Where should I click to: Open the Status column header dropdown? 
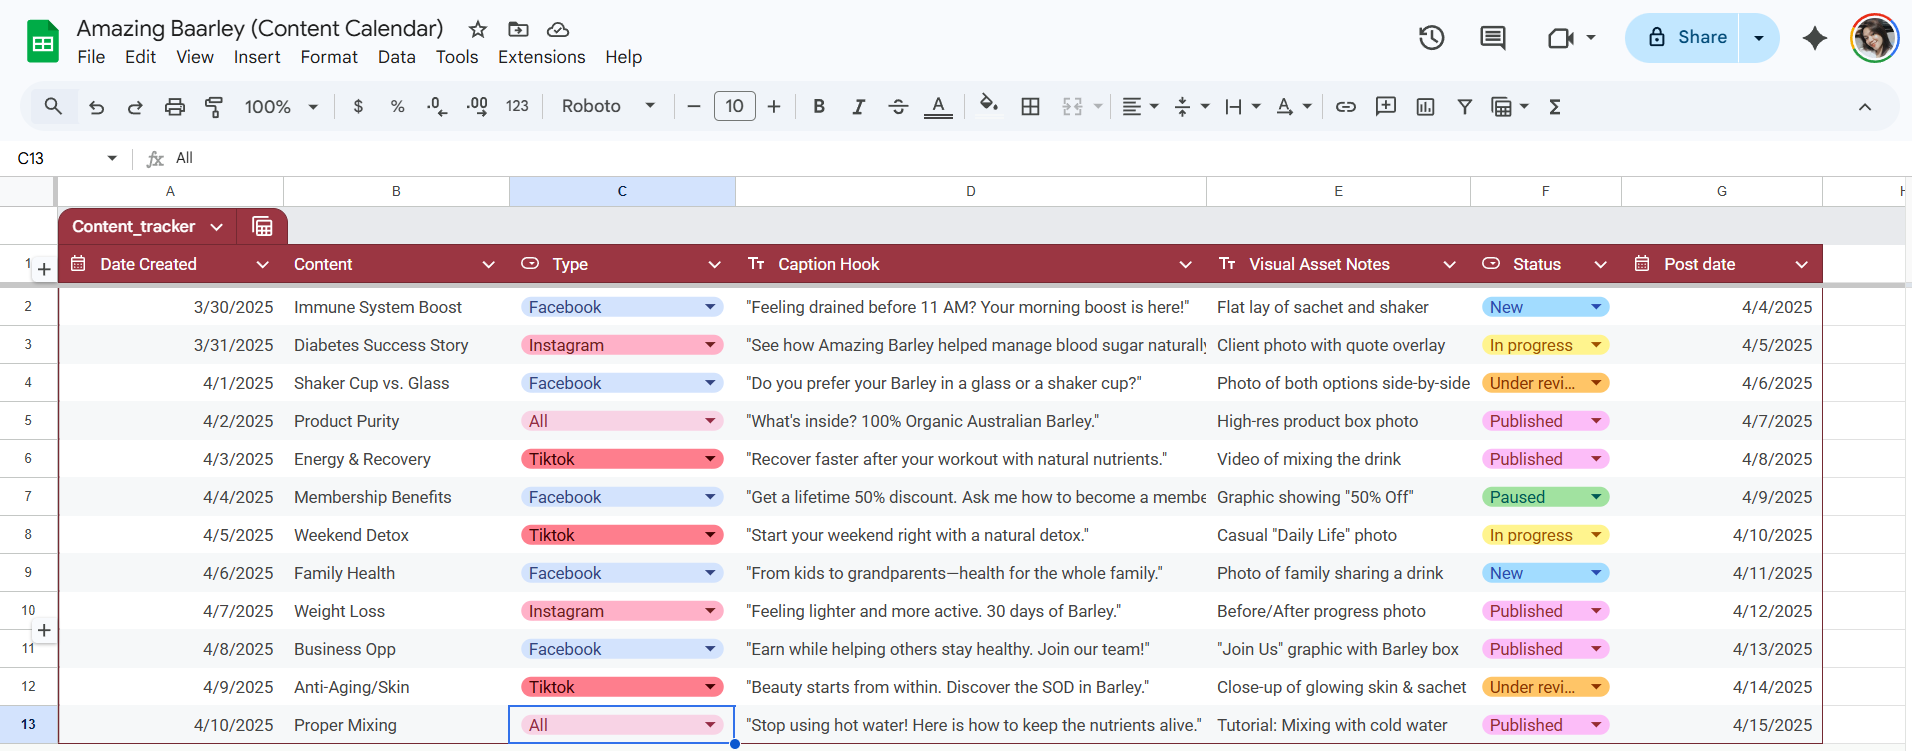[x=1600, y=265]
